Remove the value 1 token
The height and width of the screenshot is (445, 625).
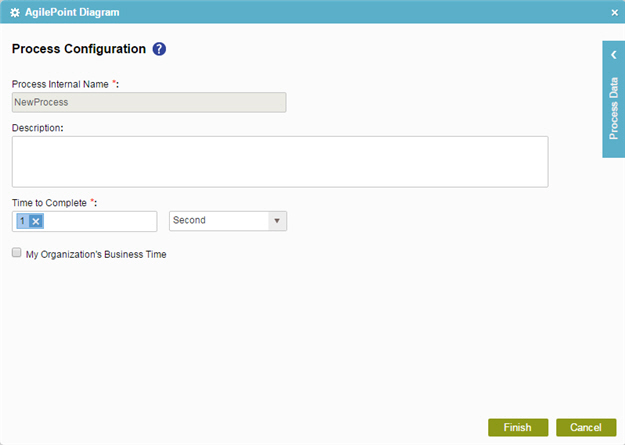click(x=36, y=221)
